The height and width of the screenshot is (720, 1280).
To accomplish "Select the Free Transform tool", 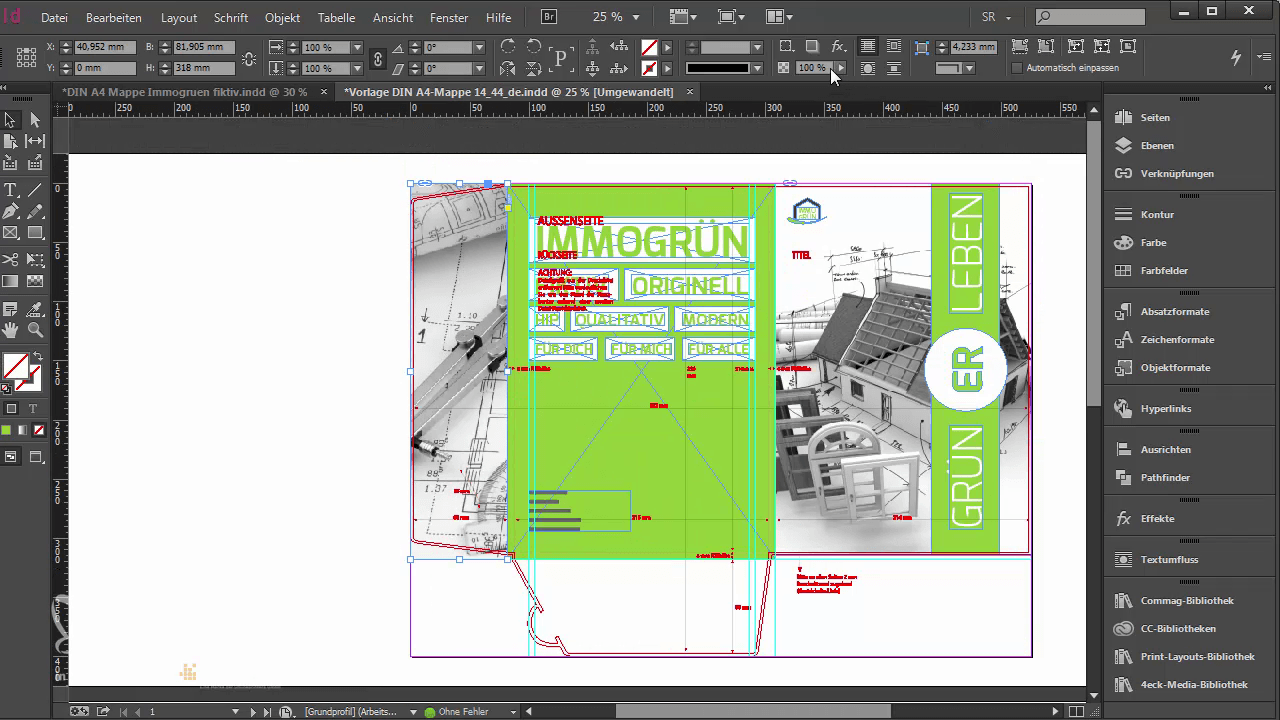I will (35, 259).
